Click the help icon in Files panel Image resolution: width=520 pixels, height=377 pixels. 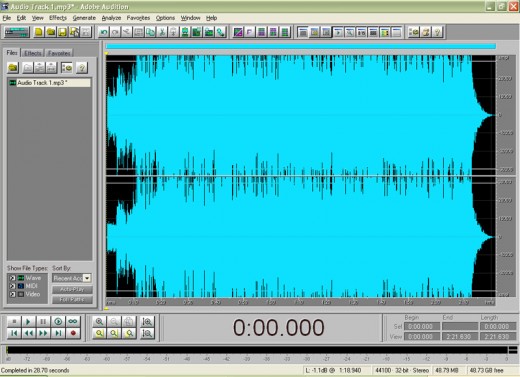pos(82,68)
